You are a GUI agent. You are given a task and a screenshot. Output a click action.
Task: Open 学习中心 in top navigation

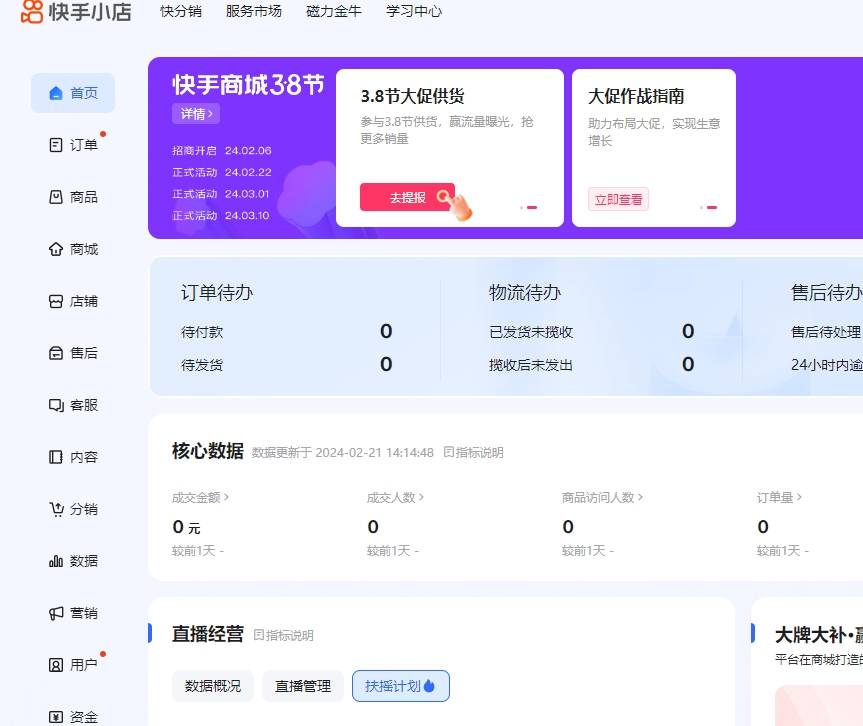pos(414,11)
